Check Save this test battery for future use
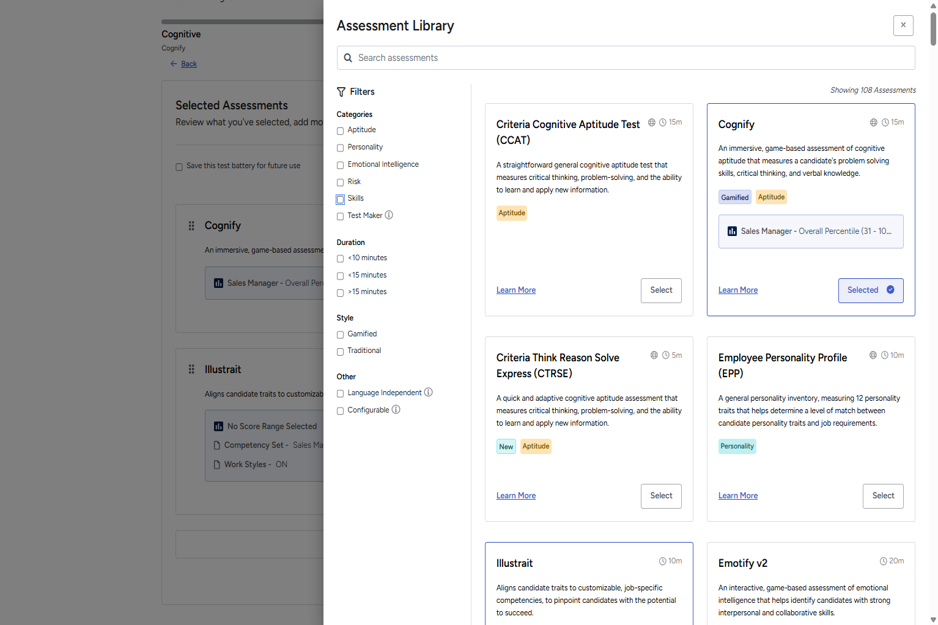 pos(179,167)
